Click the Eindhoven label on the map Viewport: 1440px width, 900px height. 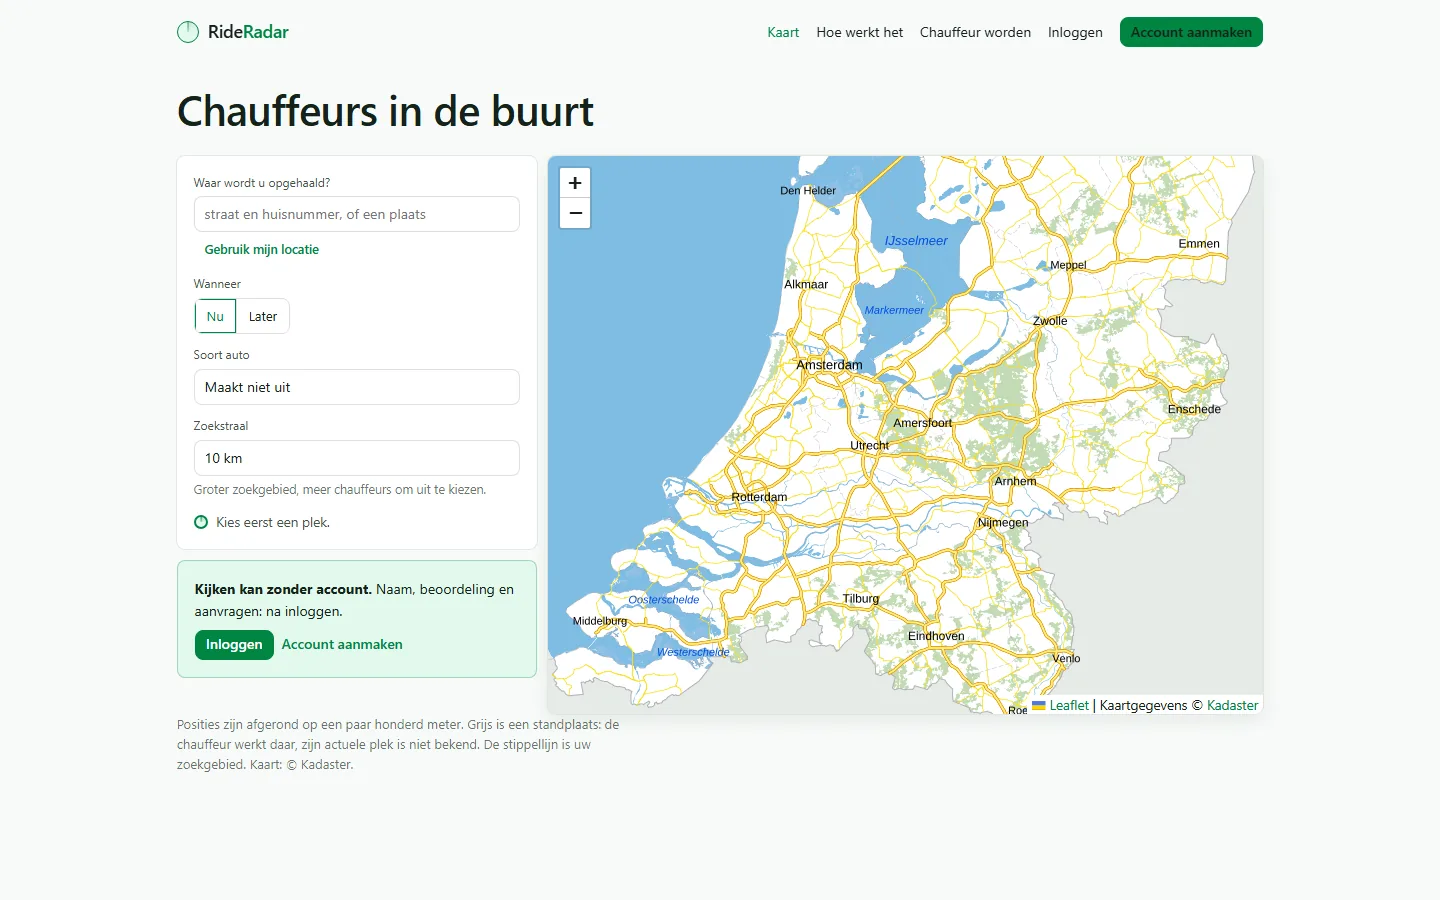936,636
